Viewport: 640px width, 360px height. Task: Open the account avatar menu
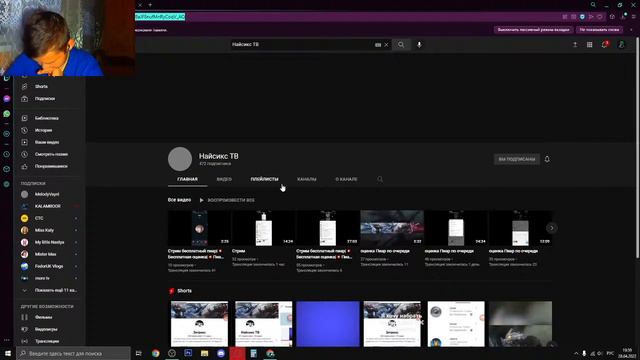coord(621,44)
